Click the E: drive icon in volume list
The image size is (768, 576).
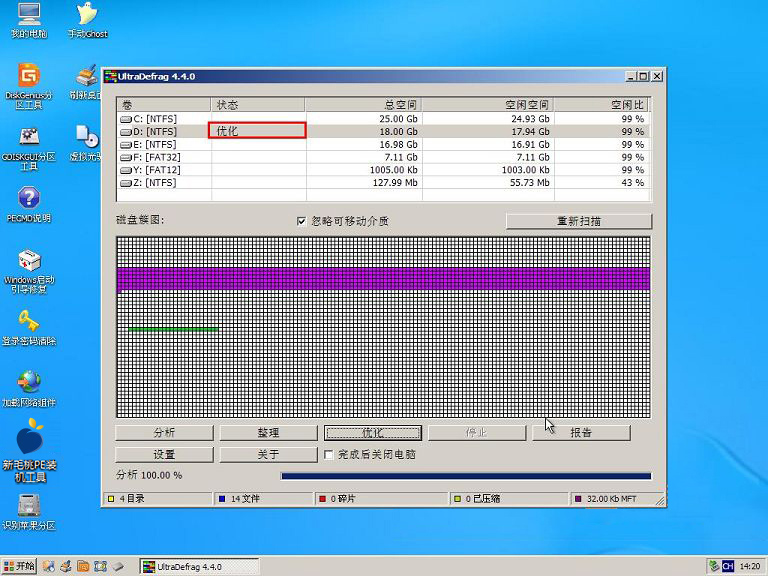[x=126, y=144]
